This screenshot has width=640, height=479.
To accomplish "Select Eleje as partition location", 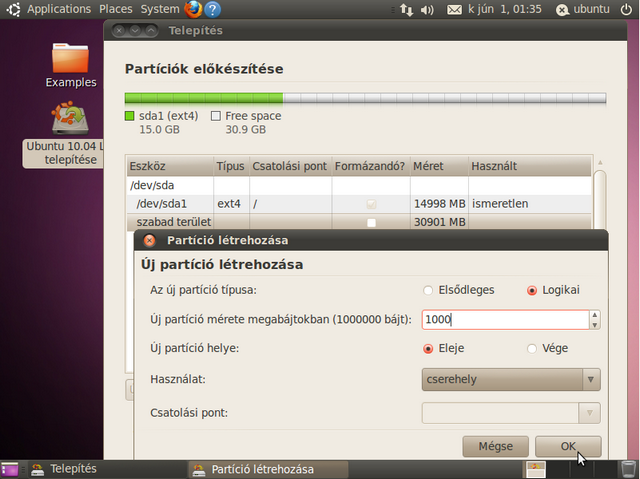I will coord(429,349).
